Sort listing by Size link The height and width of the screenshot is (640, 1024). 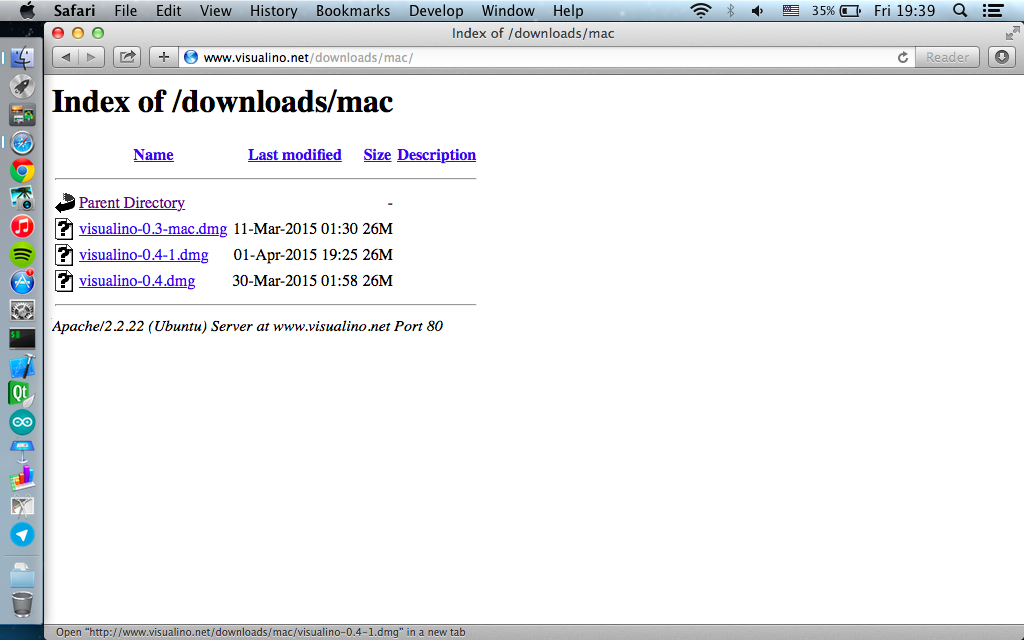[x=377, y=155]
